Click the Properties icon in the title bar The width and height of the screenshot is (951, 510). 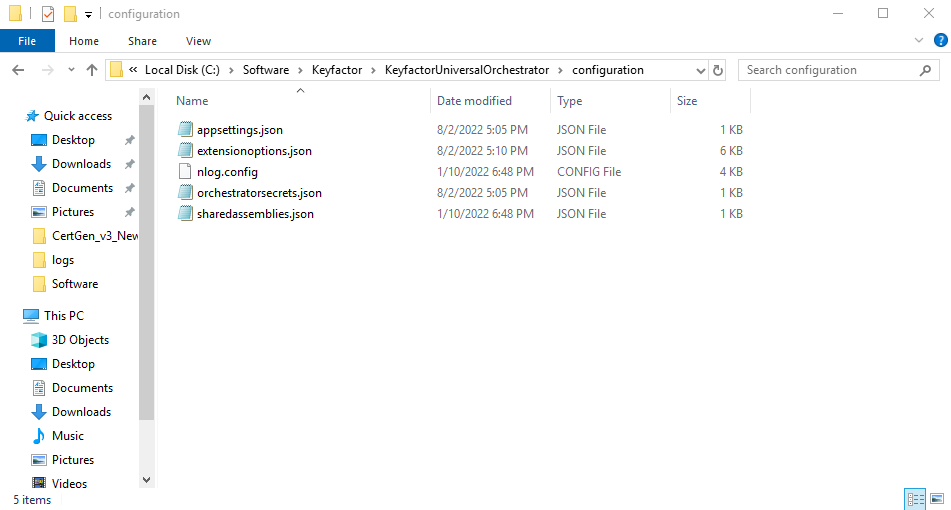(x=48, y=14)
